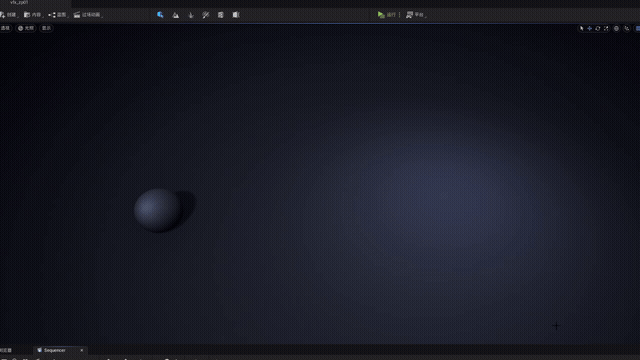Toggle world/local coordinate system globe
This screenshot has width=640, height=360.
pos(616,28)
